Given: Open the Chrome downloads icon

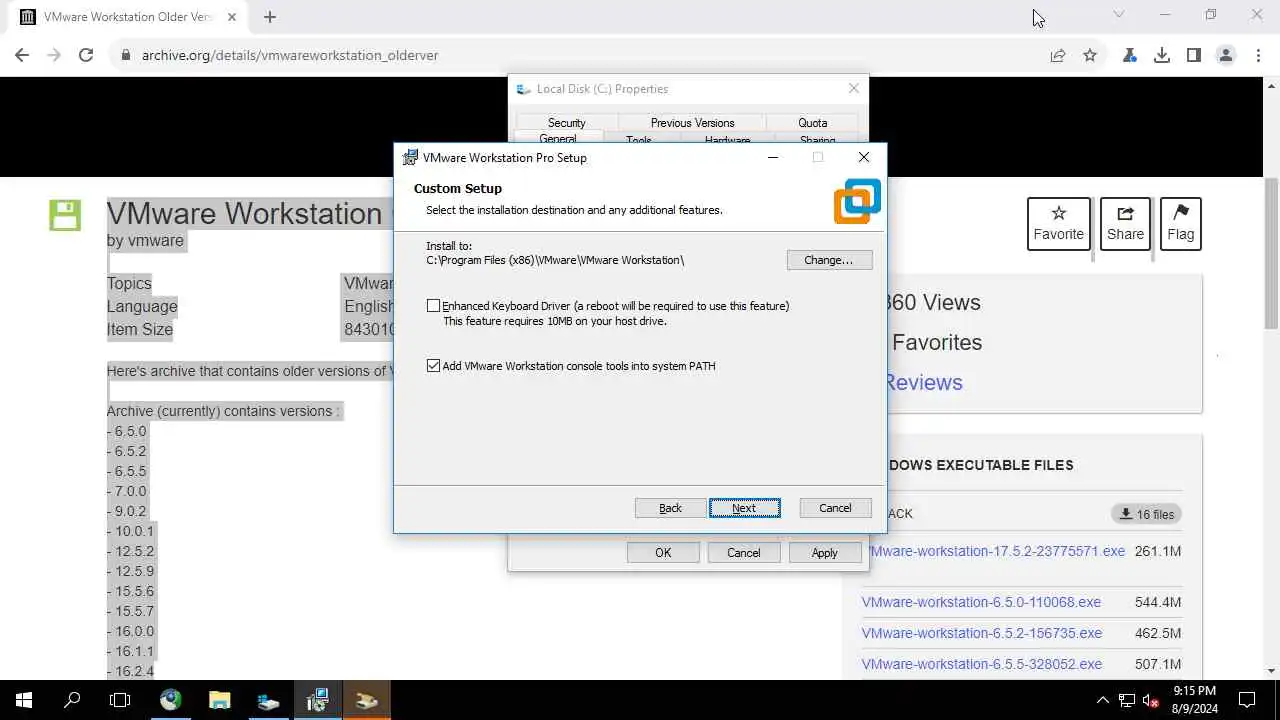Looking at the screenshot, I should [1162, 55].
